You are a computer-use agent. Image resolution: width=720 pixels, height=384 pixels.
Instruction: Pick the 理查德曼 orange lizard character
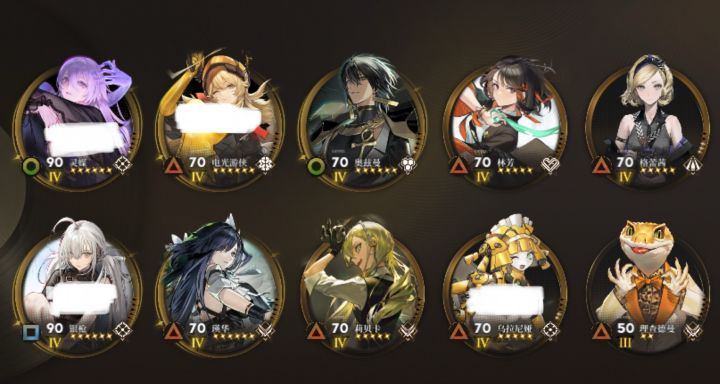[647, 287]
